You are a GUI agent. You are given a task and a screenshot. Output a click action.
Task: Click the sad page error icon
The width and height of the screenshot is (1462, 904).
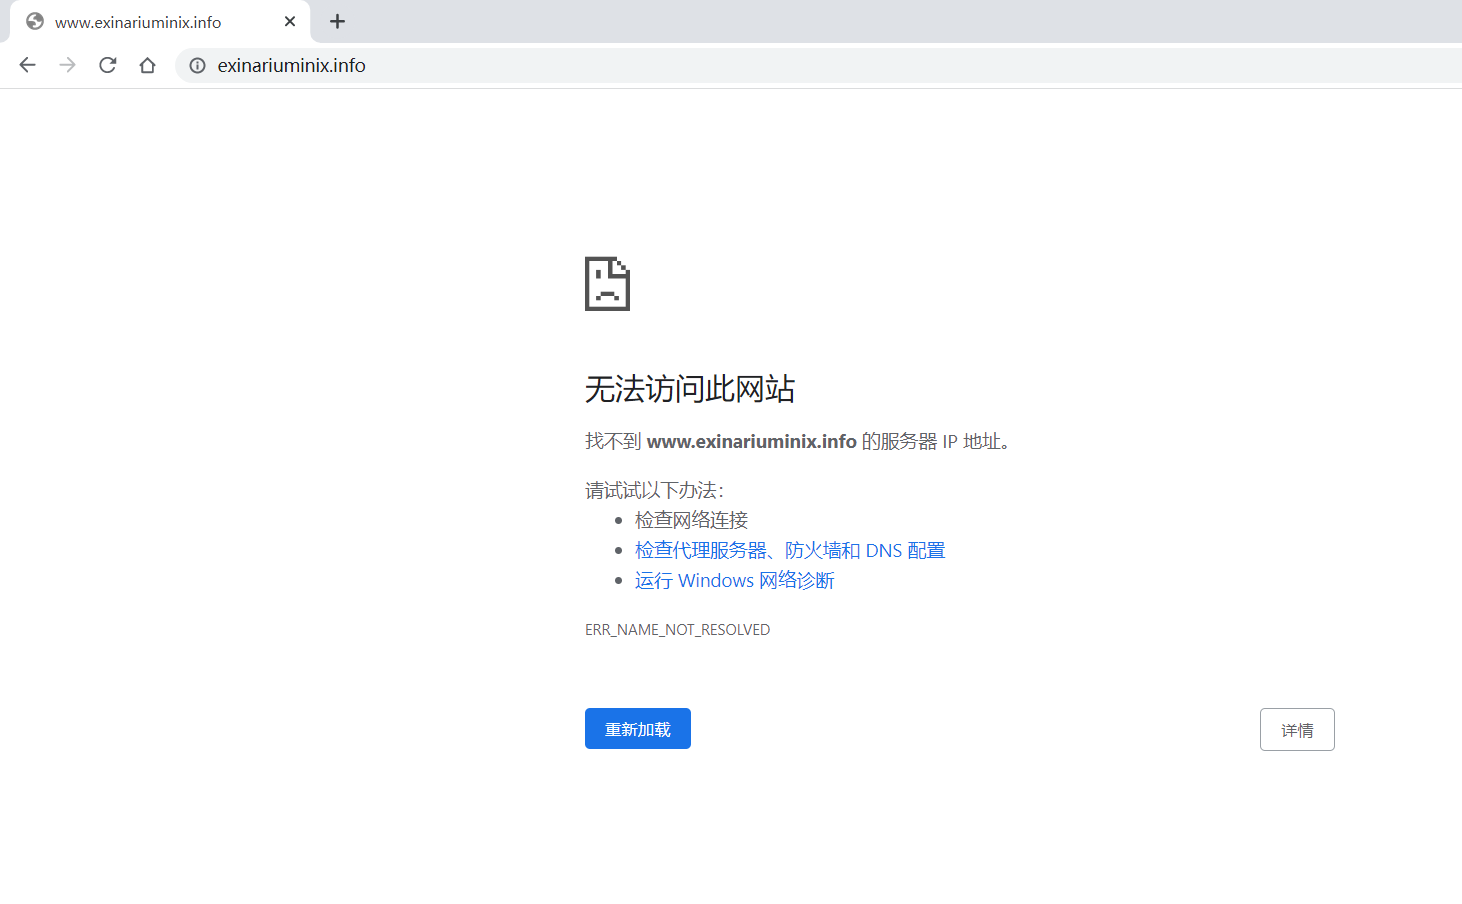[607, 284]
